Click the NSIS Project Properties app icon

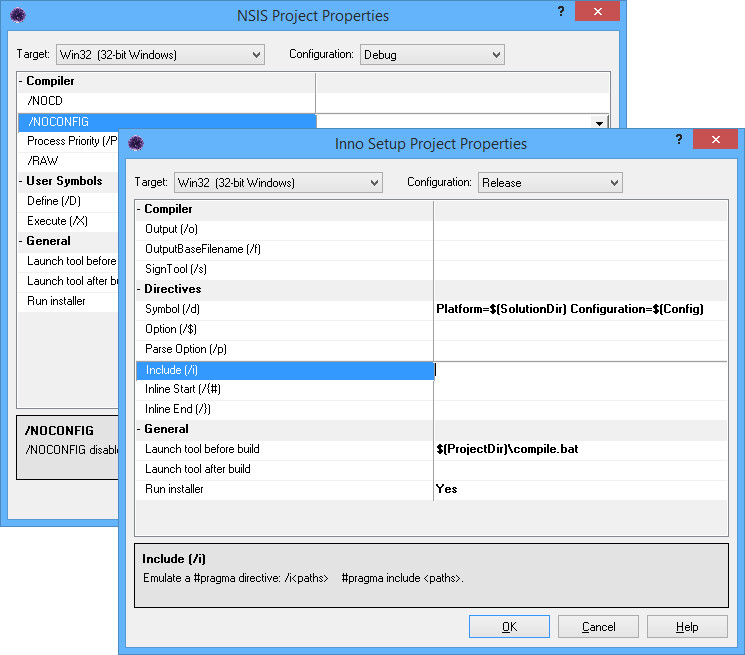point(18,15)
